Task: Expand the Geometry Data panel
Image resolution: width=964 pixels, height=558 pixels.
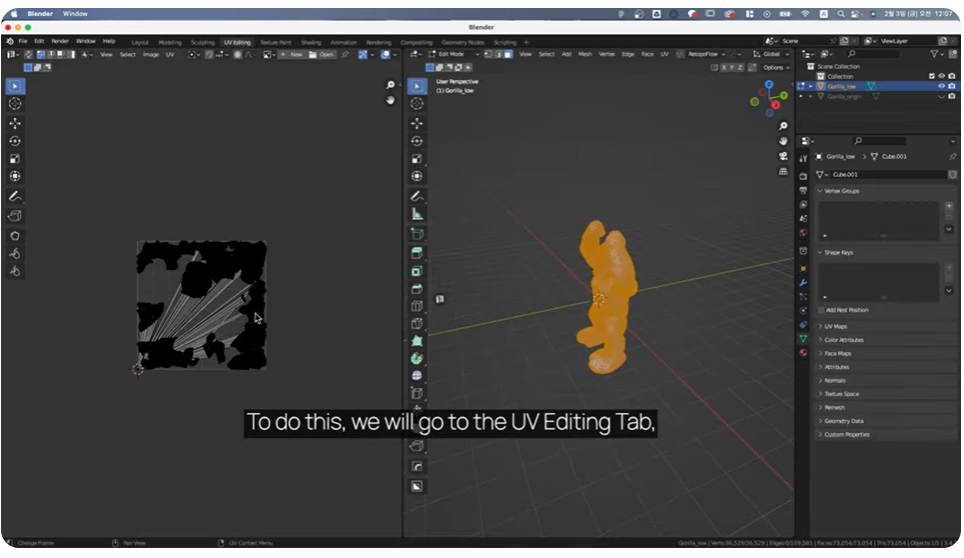Action: pos(843,422)
